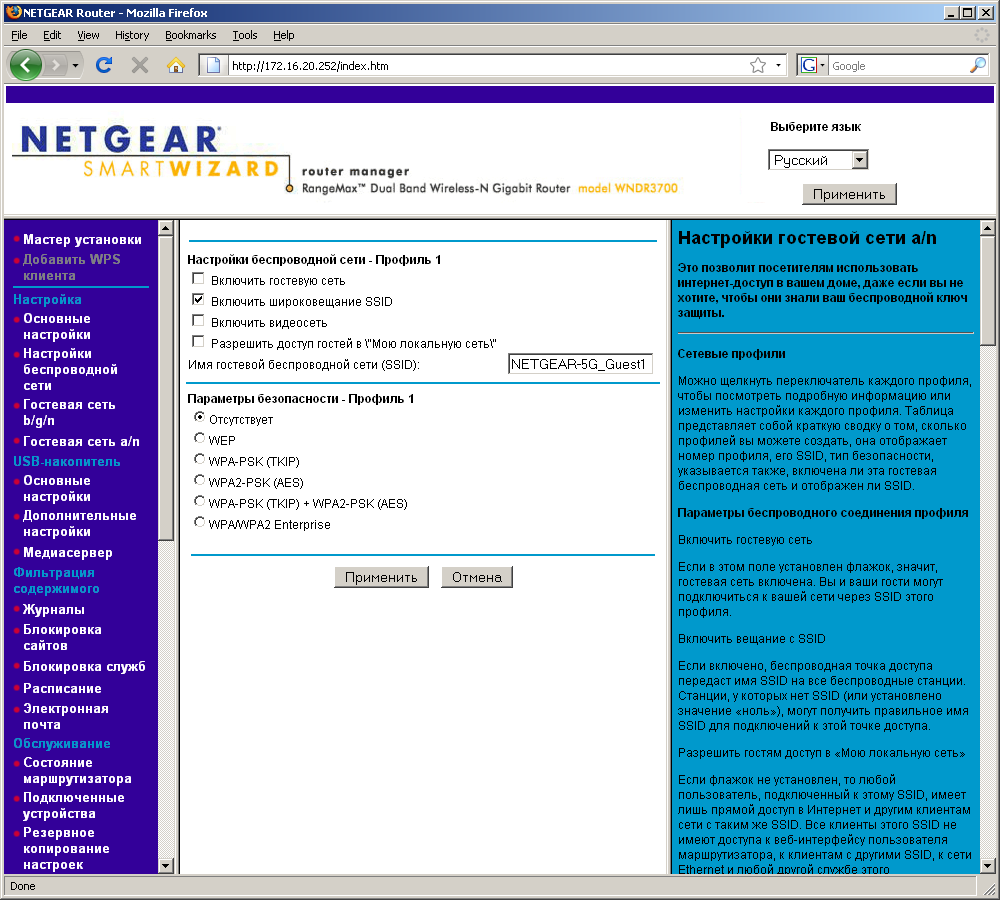Click the sidebar menu scrollbar thumb
Screen dimensions: 1000x900
[x=165, y=388]
